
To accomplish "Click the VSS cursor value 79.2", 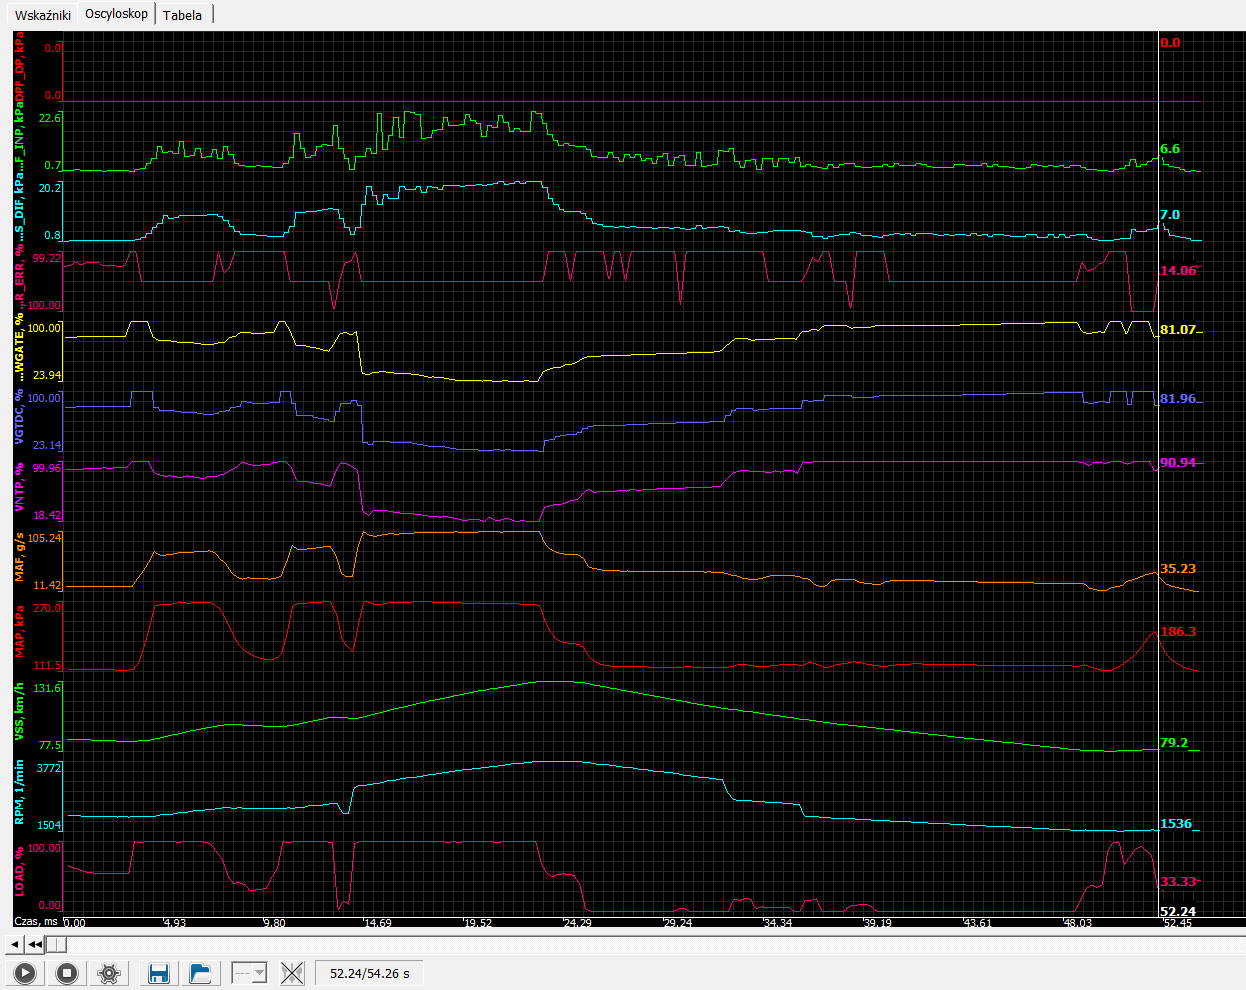I will click(1174, 743).
